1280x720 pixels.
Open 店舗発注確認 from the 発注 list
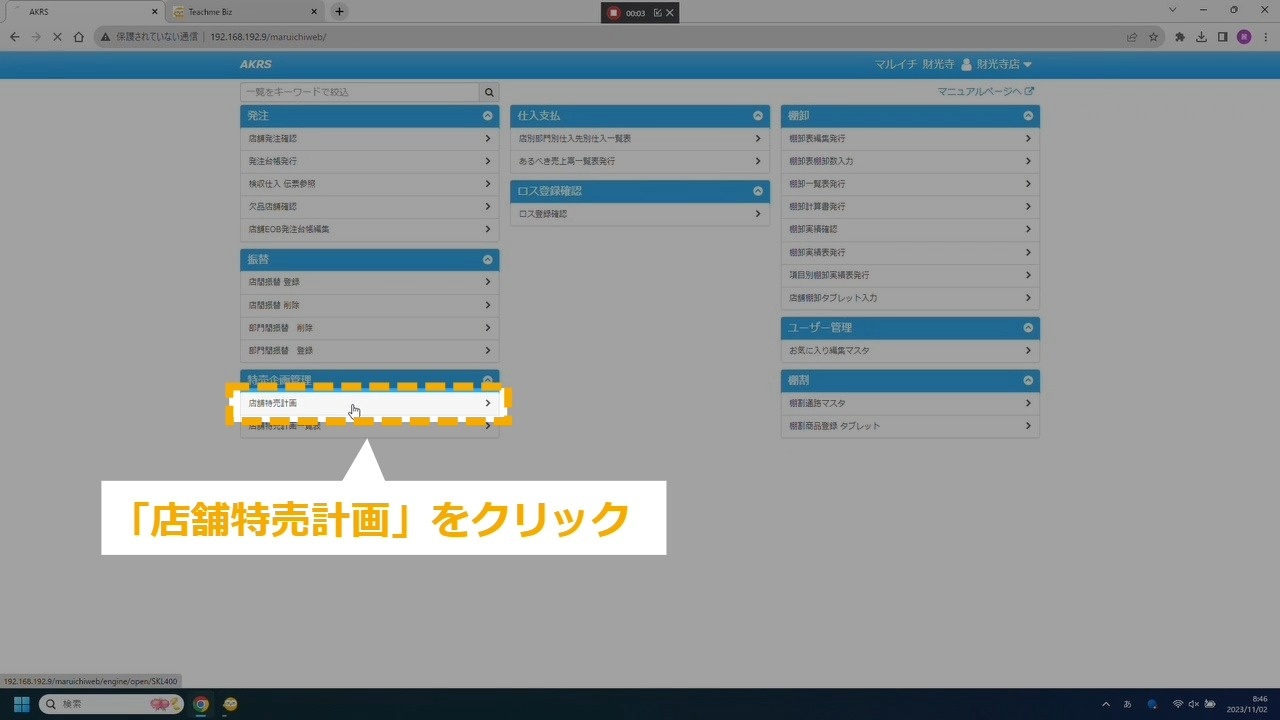369,139
